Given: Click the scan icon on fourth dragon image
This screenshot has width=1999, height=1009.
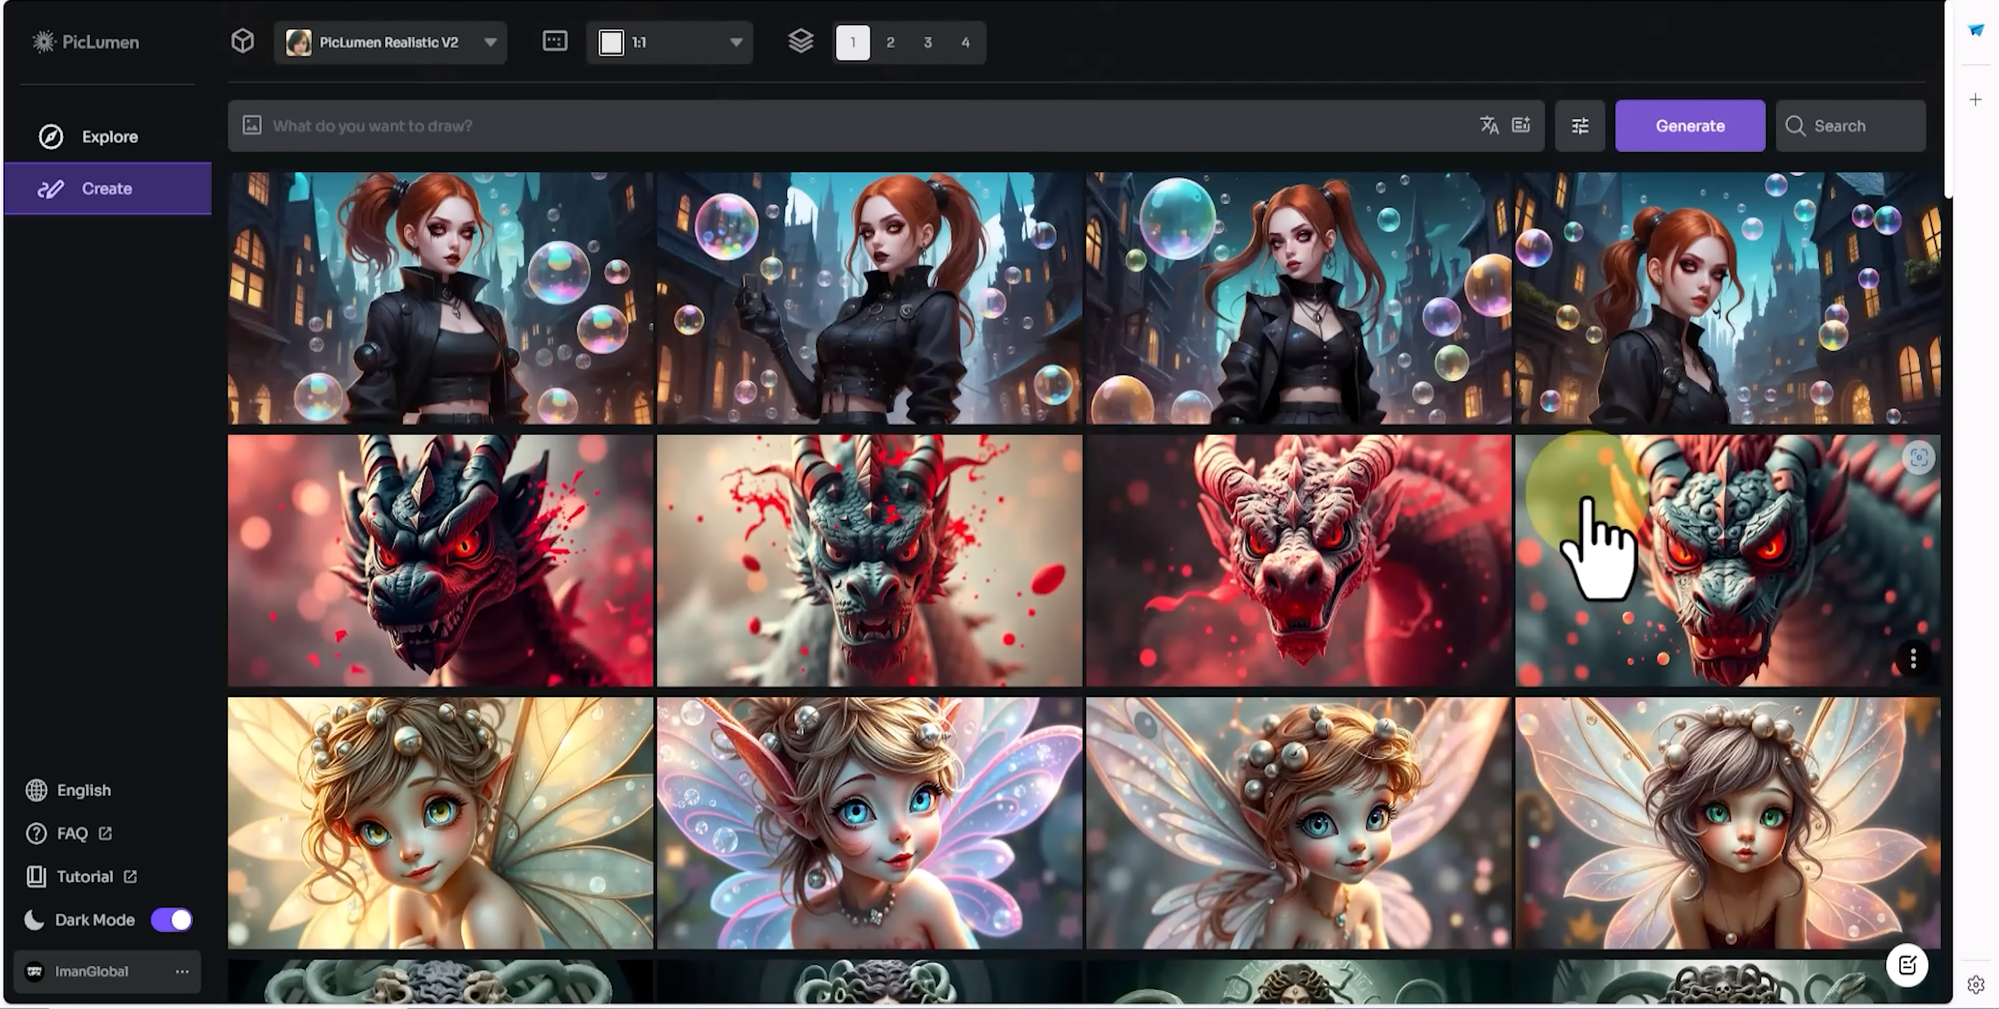Looking at the screenshot, I should (x=1919, y=458).
